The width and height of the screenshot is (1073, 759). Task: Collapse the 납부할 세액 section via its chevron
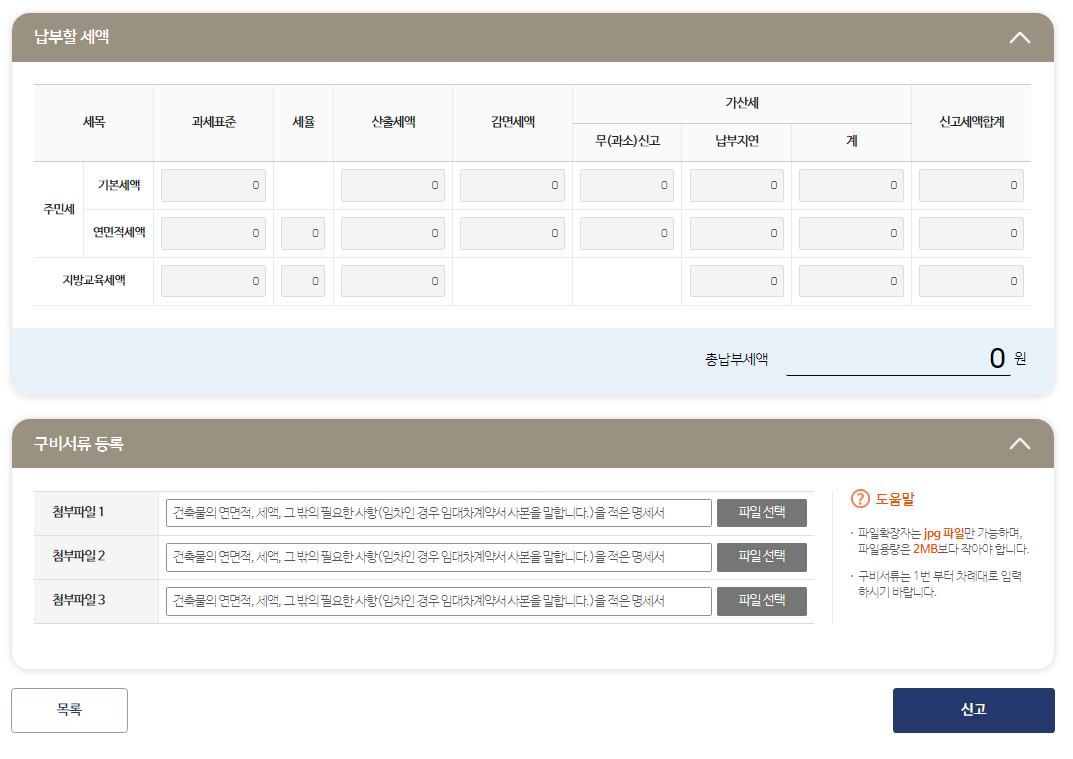tap(1019, 36)
